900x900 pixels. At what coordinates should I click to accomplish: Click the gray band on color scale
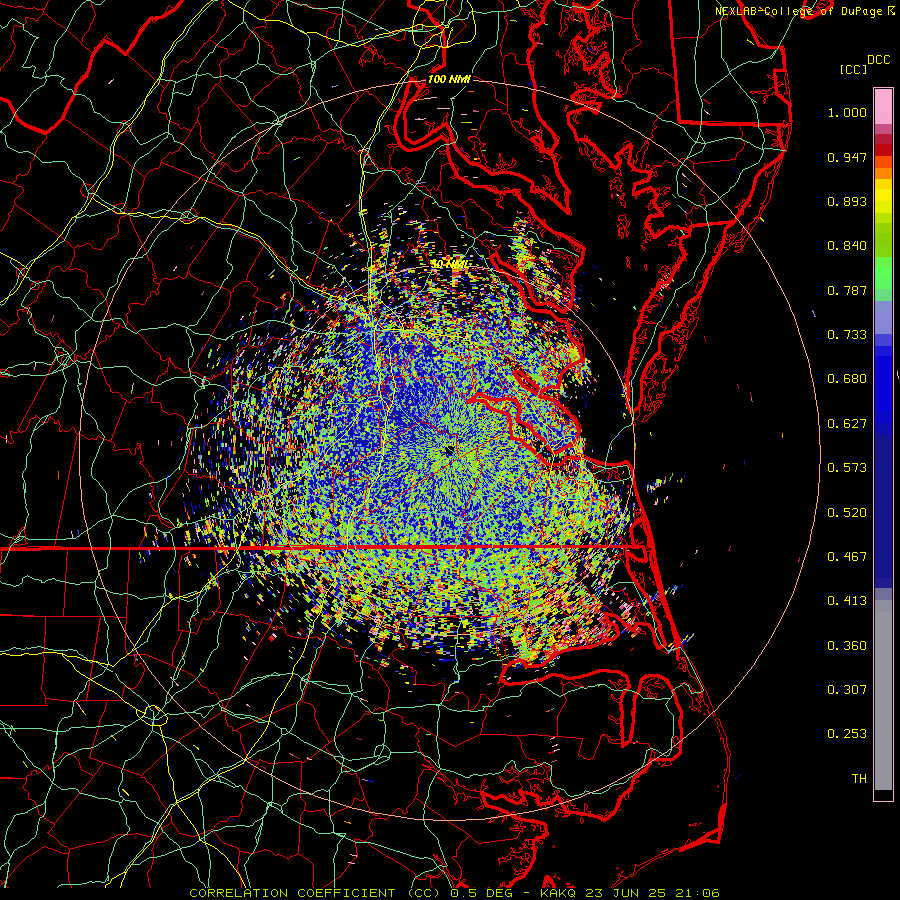pos(883,695)
